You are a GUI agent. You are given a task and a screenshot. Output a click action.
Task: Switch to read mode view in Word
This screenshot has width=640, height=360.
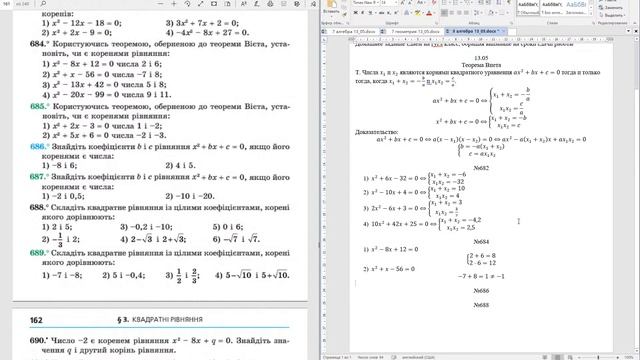(544, 357)
